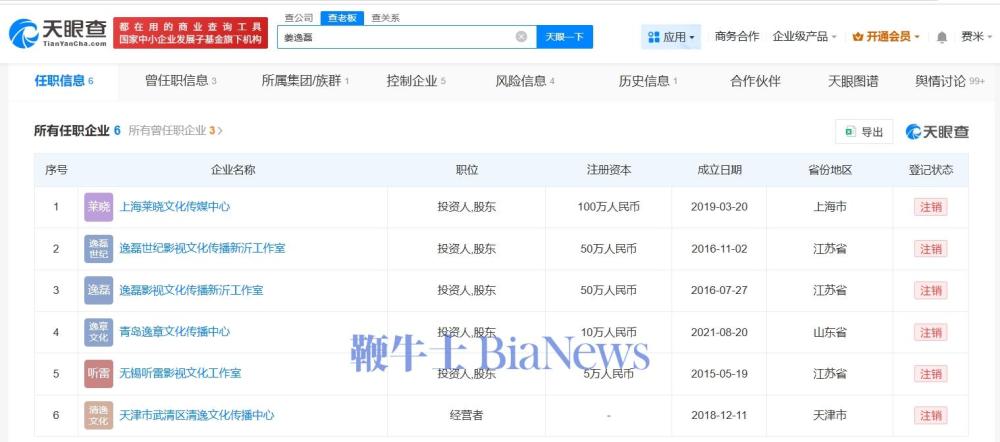Click the 导出 export button
The height and width of the screenshot is (442, 1000).
[864, 132]
